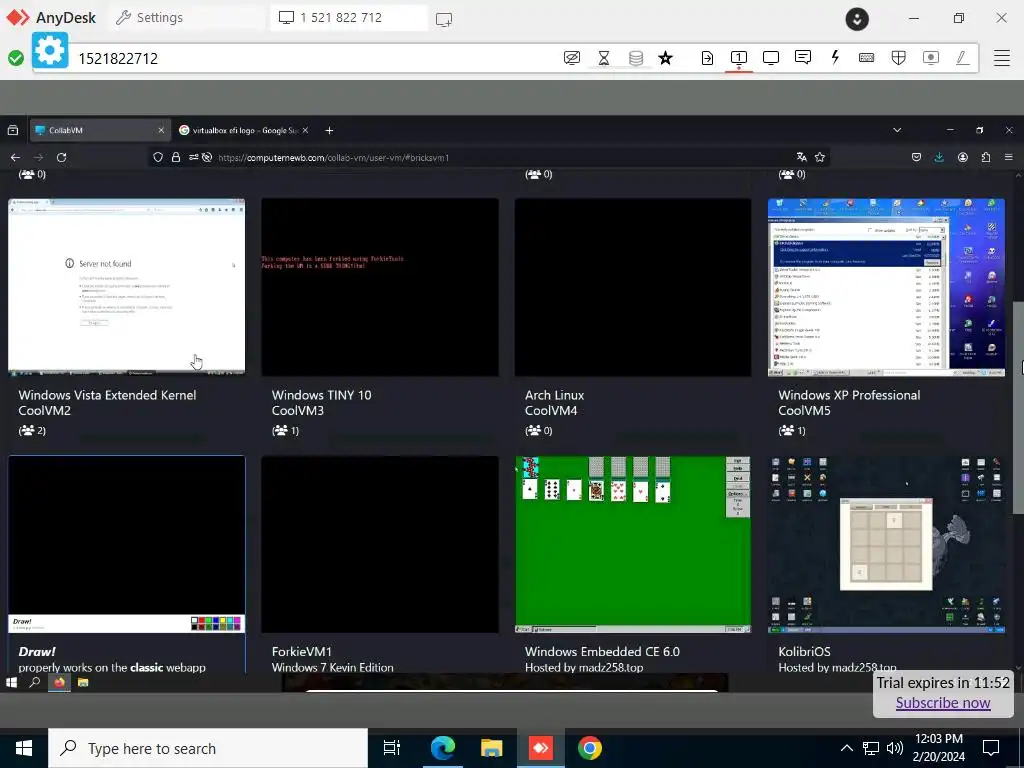Viewport: 1024px width, 768px height.
Task: Show hidden system tray icons chevron
Action: [846, 748]
